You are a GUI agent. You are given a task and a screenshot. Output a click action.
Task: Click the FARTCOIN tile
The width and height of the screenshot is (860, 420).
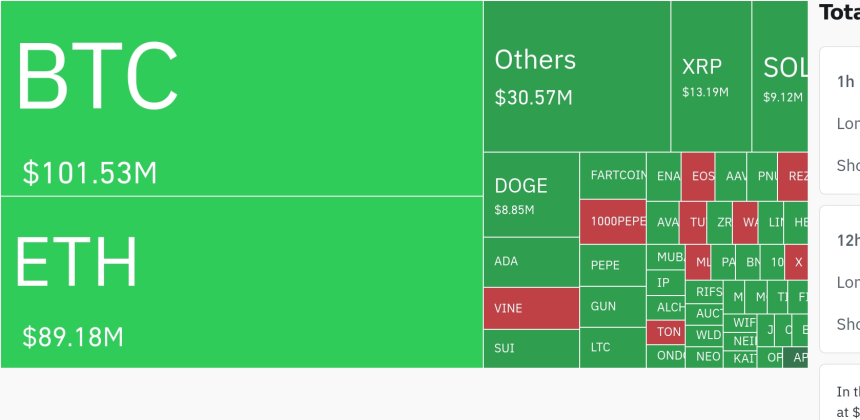[x=613, y=176]
